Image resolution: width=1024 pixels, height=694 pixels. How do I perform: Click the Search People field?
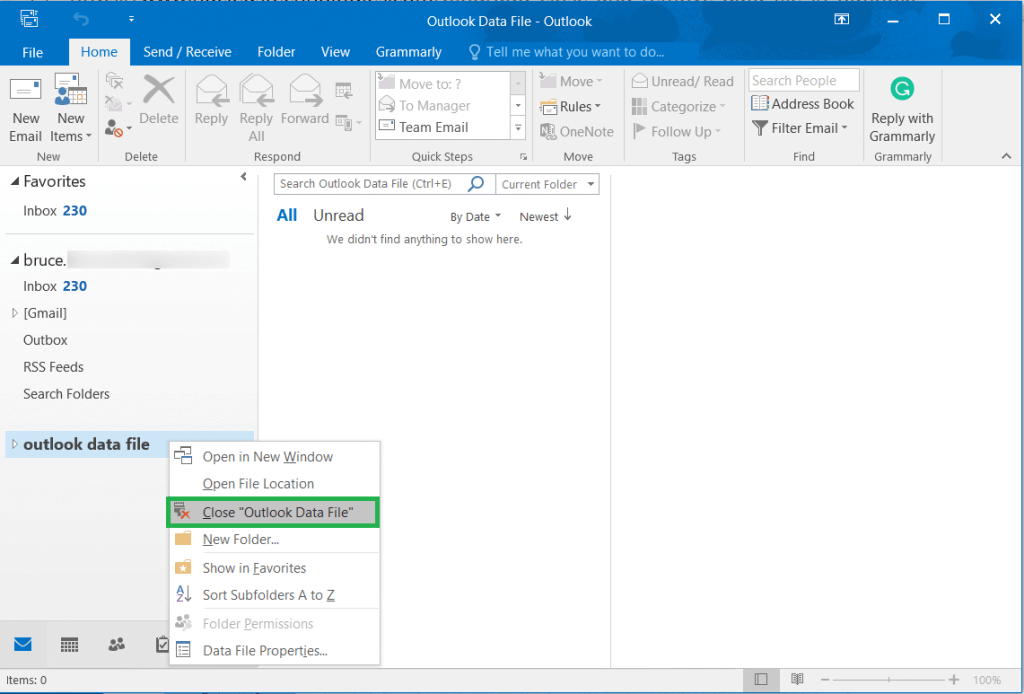[803, 80]
